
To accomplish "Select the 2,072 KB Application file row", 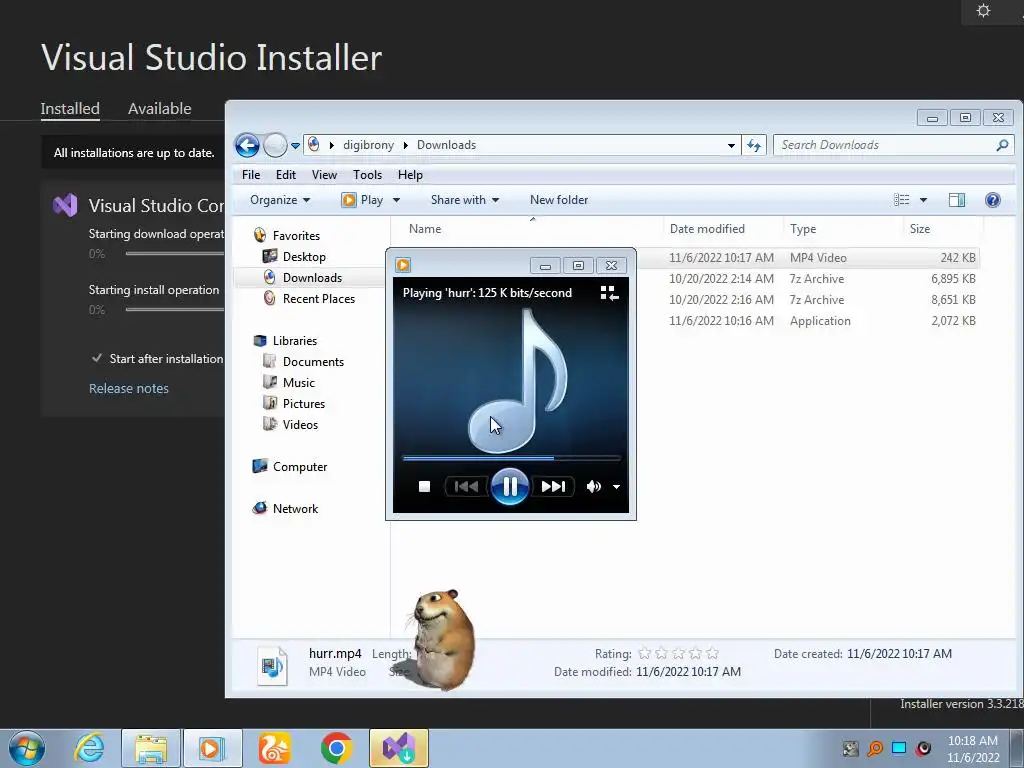I will [x=808, y=321].
